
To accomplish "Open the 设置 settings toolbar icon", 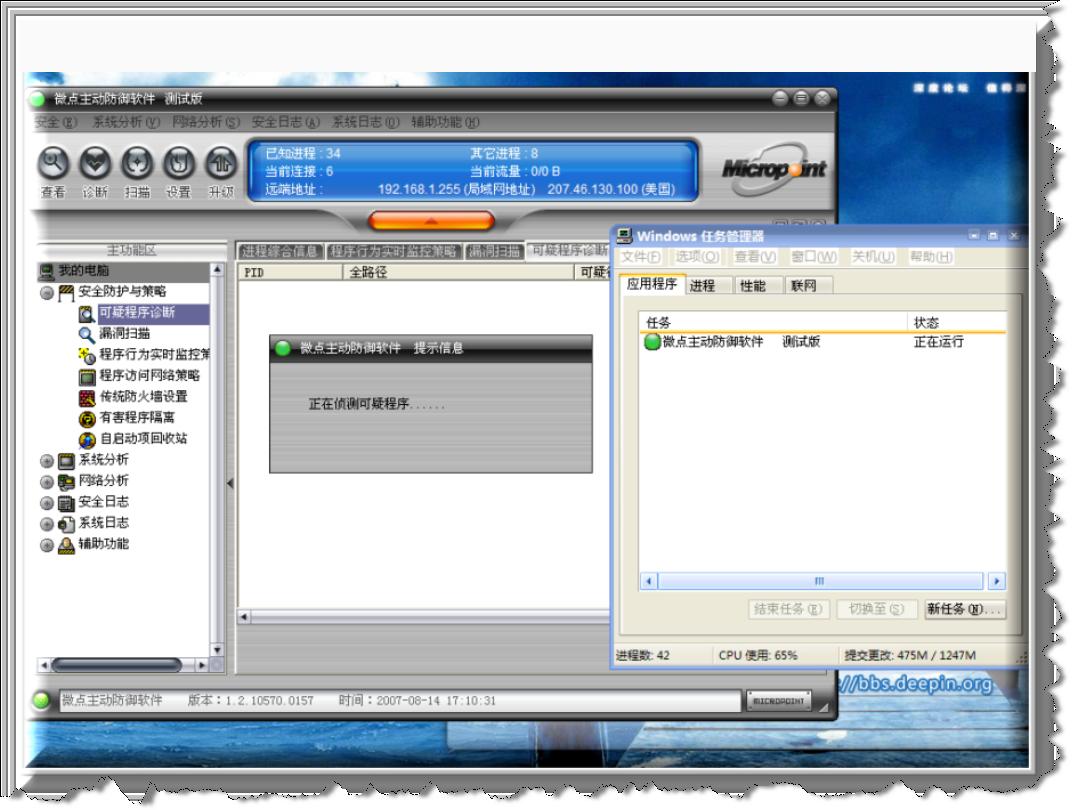I will click(178, 163).
